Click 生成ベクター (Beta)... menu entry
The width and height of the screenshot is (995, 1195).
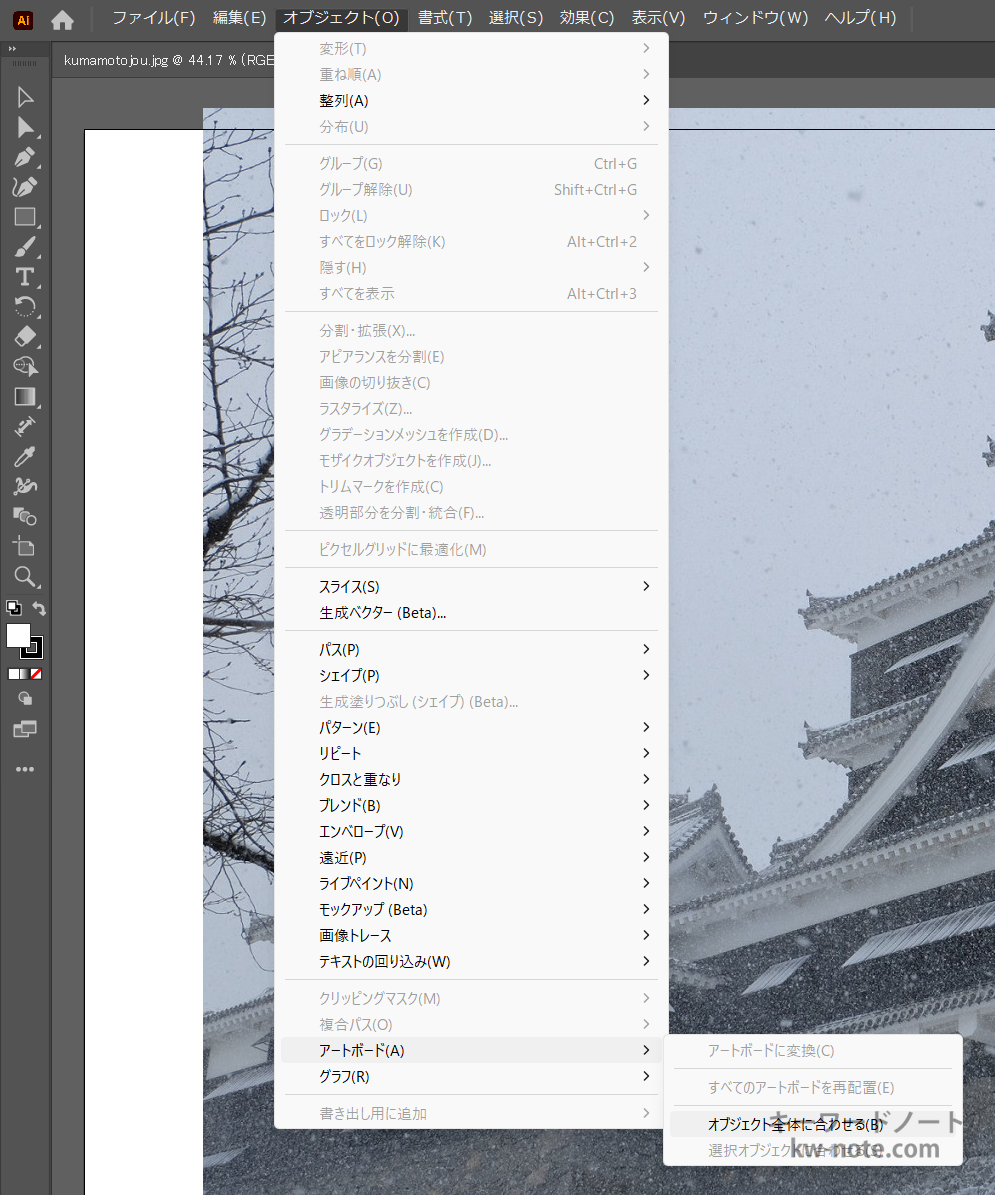[x=383, y=613]
